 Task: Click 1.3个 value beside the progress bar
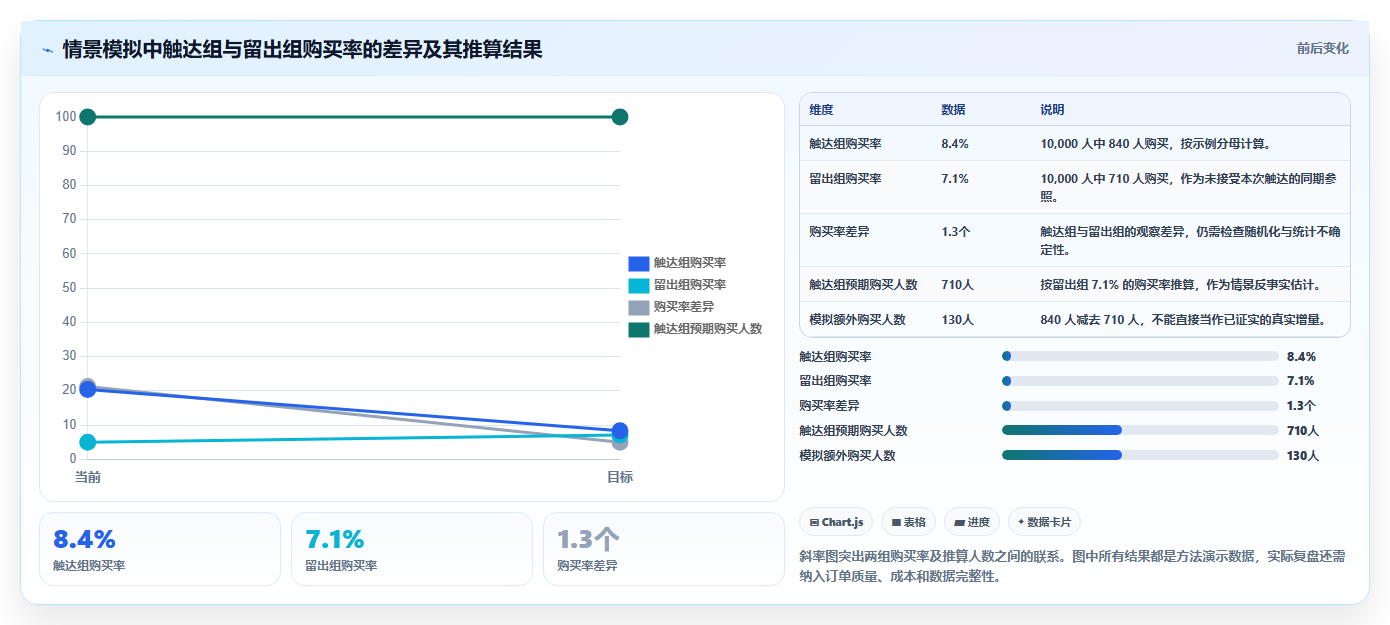(x=1301, y=406)
